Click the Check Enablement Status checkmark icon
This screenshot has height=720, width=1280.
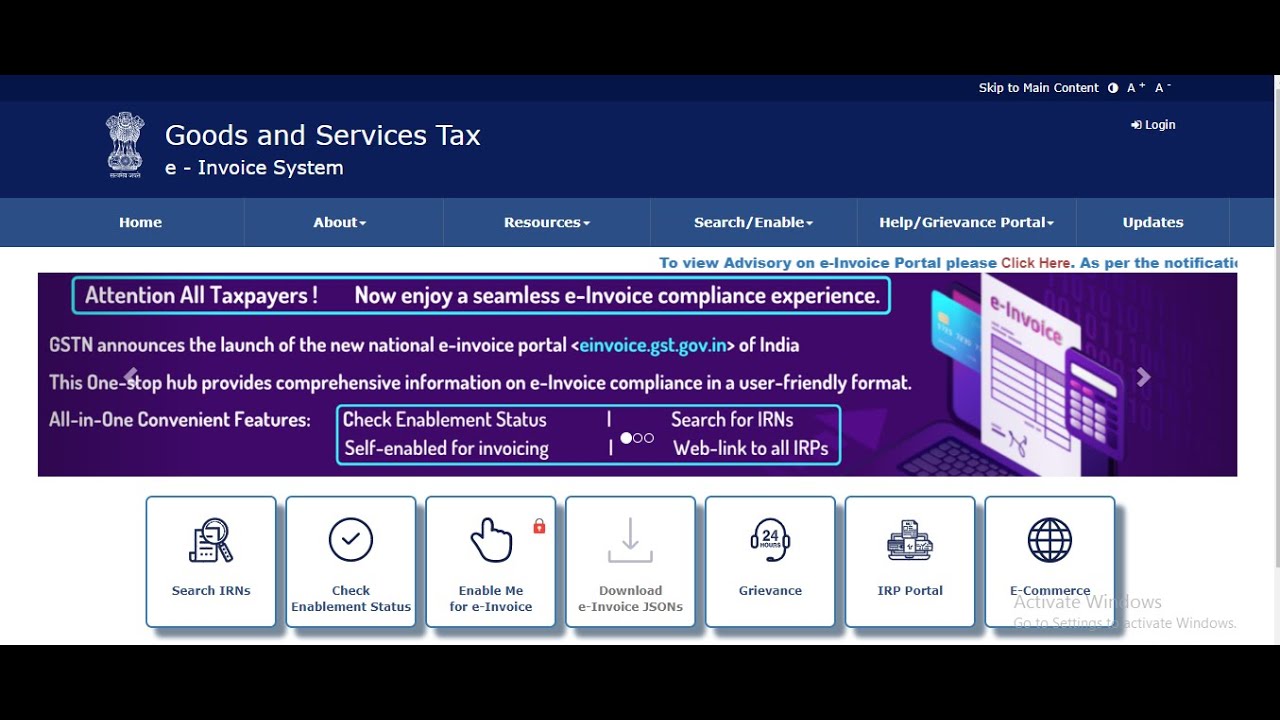pos(351,540)
